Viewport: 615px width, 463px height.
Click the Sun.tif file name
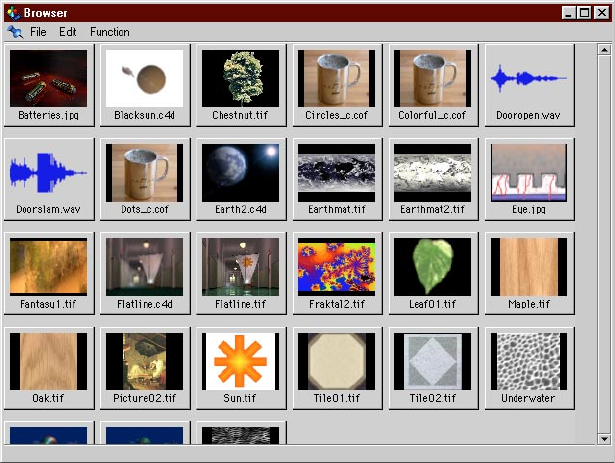coord(240,398)
